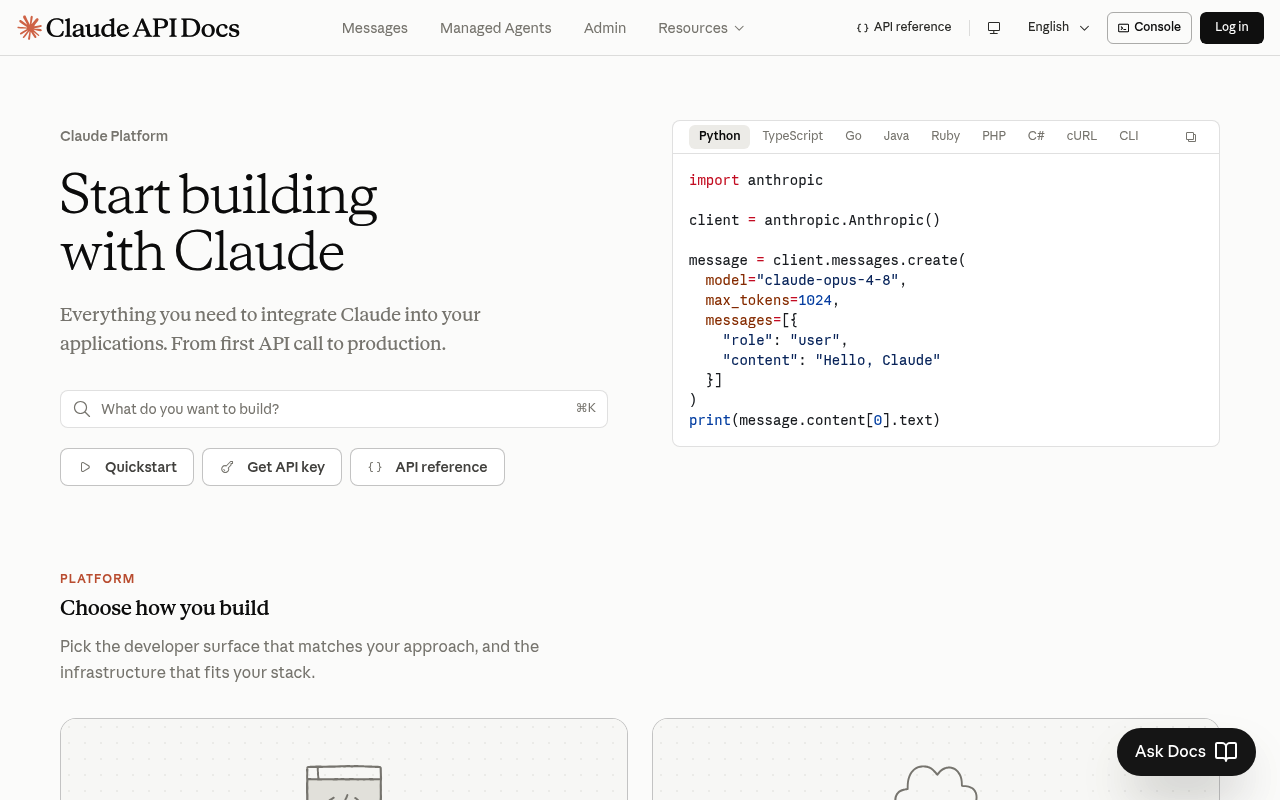Switch to the CLI code tab

[x=1129, y=136]
